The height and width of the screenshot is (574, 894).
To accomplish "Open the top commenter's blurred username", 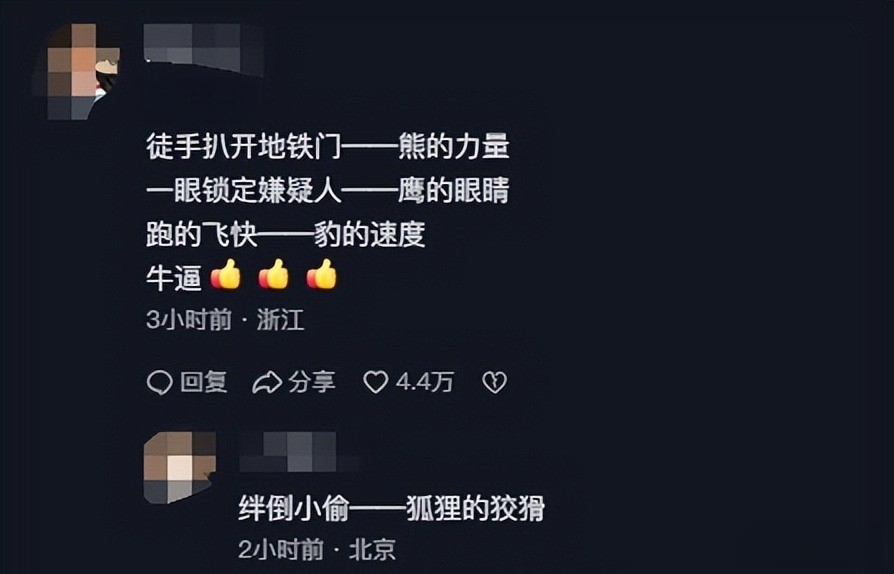I will [204, 50].
